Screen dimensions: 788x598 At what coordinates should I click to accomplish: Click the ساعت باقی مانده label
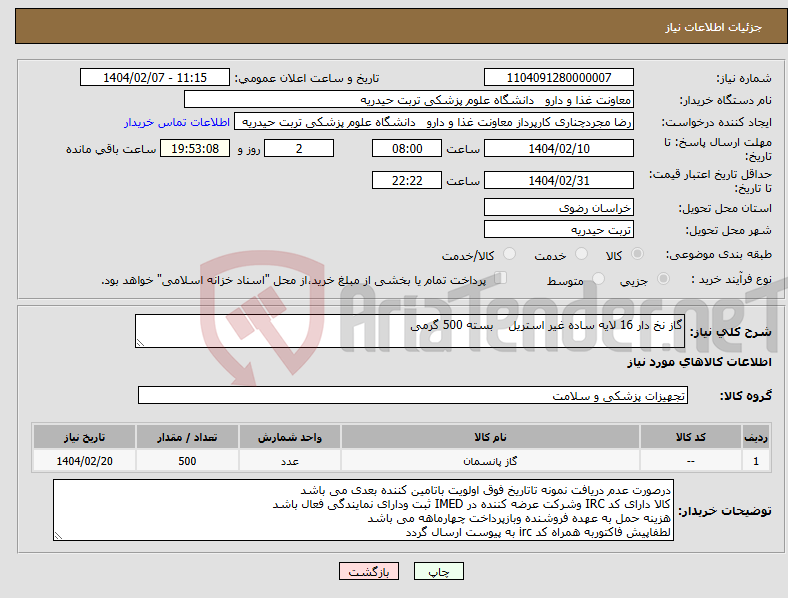[x=111, y=149]
